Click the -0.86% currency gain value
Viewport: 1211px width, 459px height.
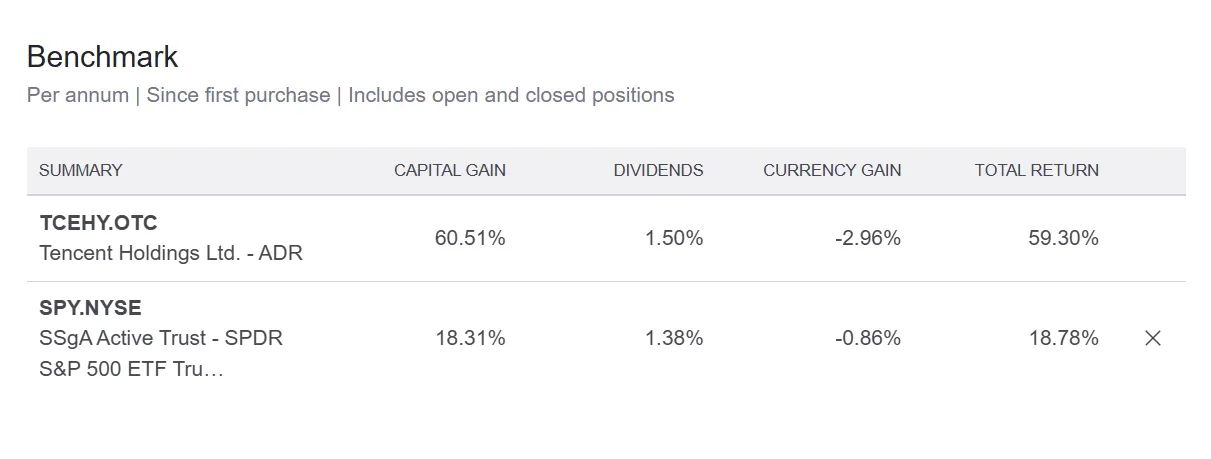[868, 338]
